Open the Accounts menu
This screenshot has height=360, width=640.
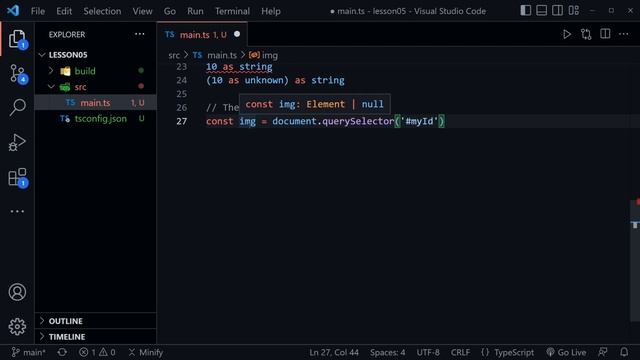coord(17,292)
